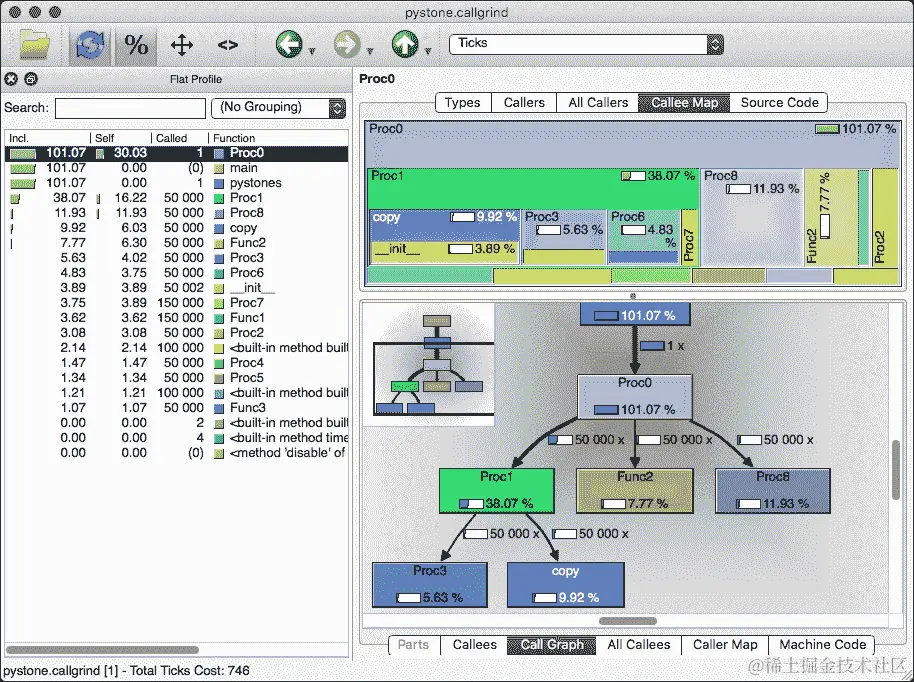Viewport: 914px width, 682px height.
Task: Select the Proc8 row in flat profile
Action: (x=177, y=213)
